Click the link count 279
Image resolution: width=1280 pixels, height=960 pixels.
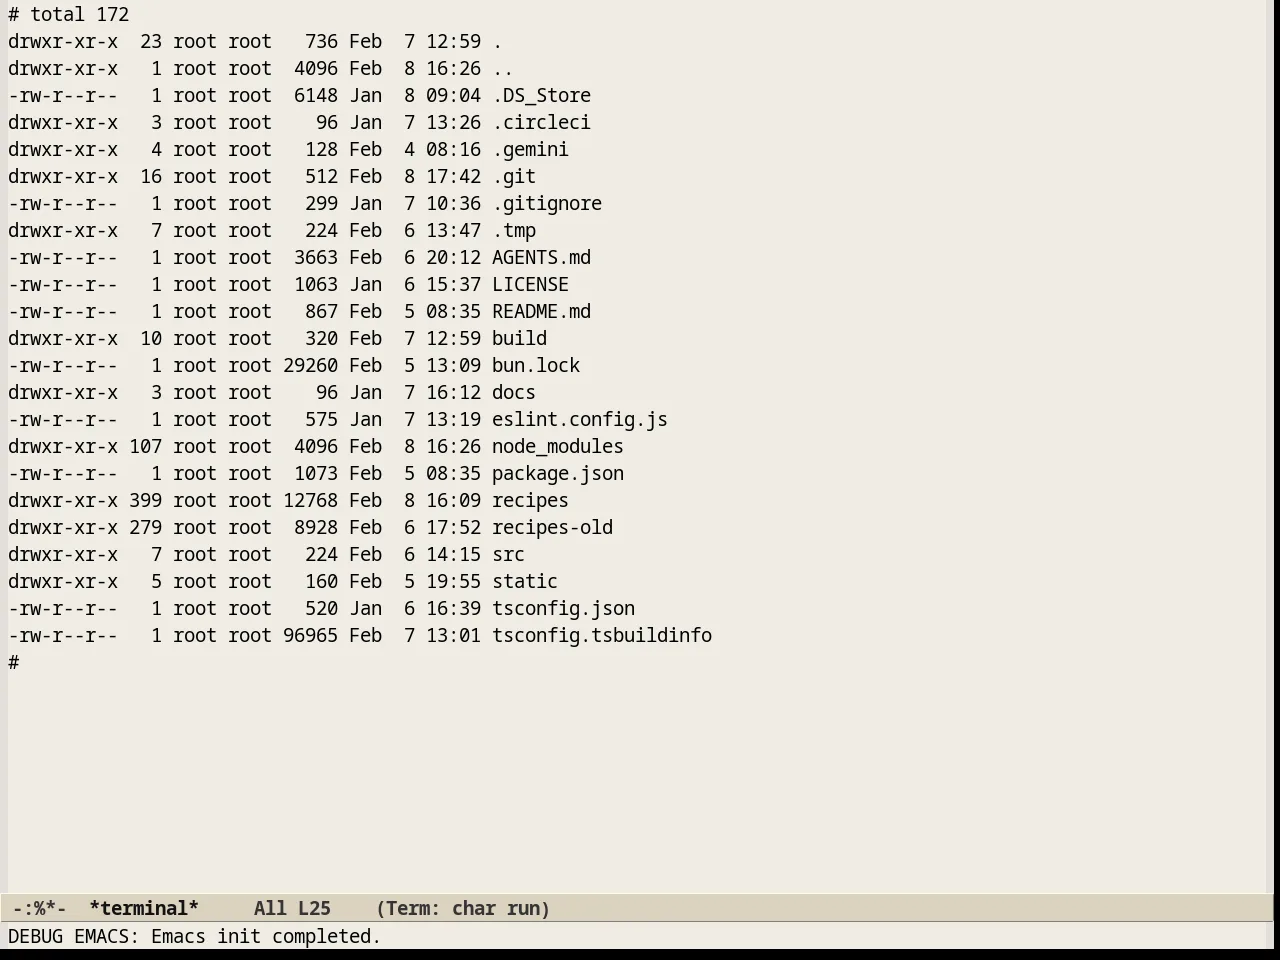[x=145, y=528]
